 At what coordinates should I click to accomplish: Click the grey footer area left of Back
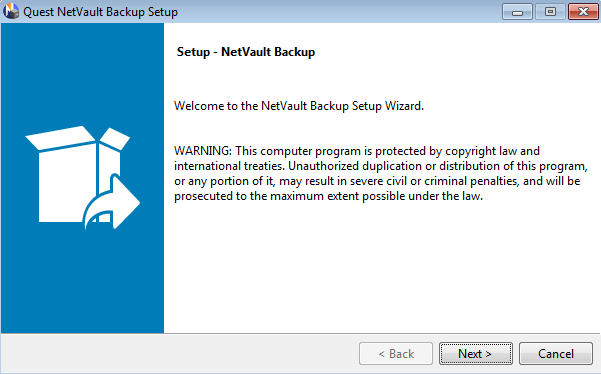pos(180,353)
